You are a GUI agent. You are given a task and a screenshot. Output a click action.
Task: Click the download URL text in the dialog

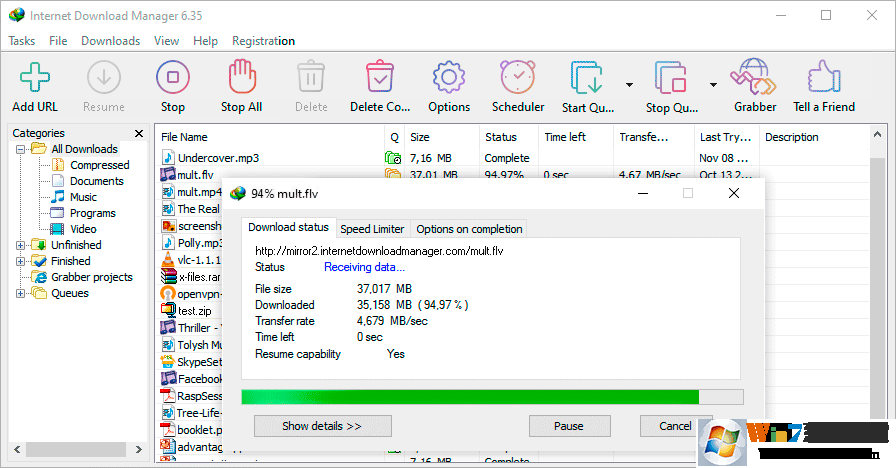(379, 251)
